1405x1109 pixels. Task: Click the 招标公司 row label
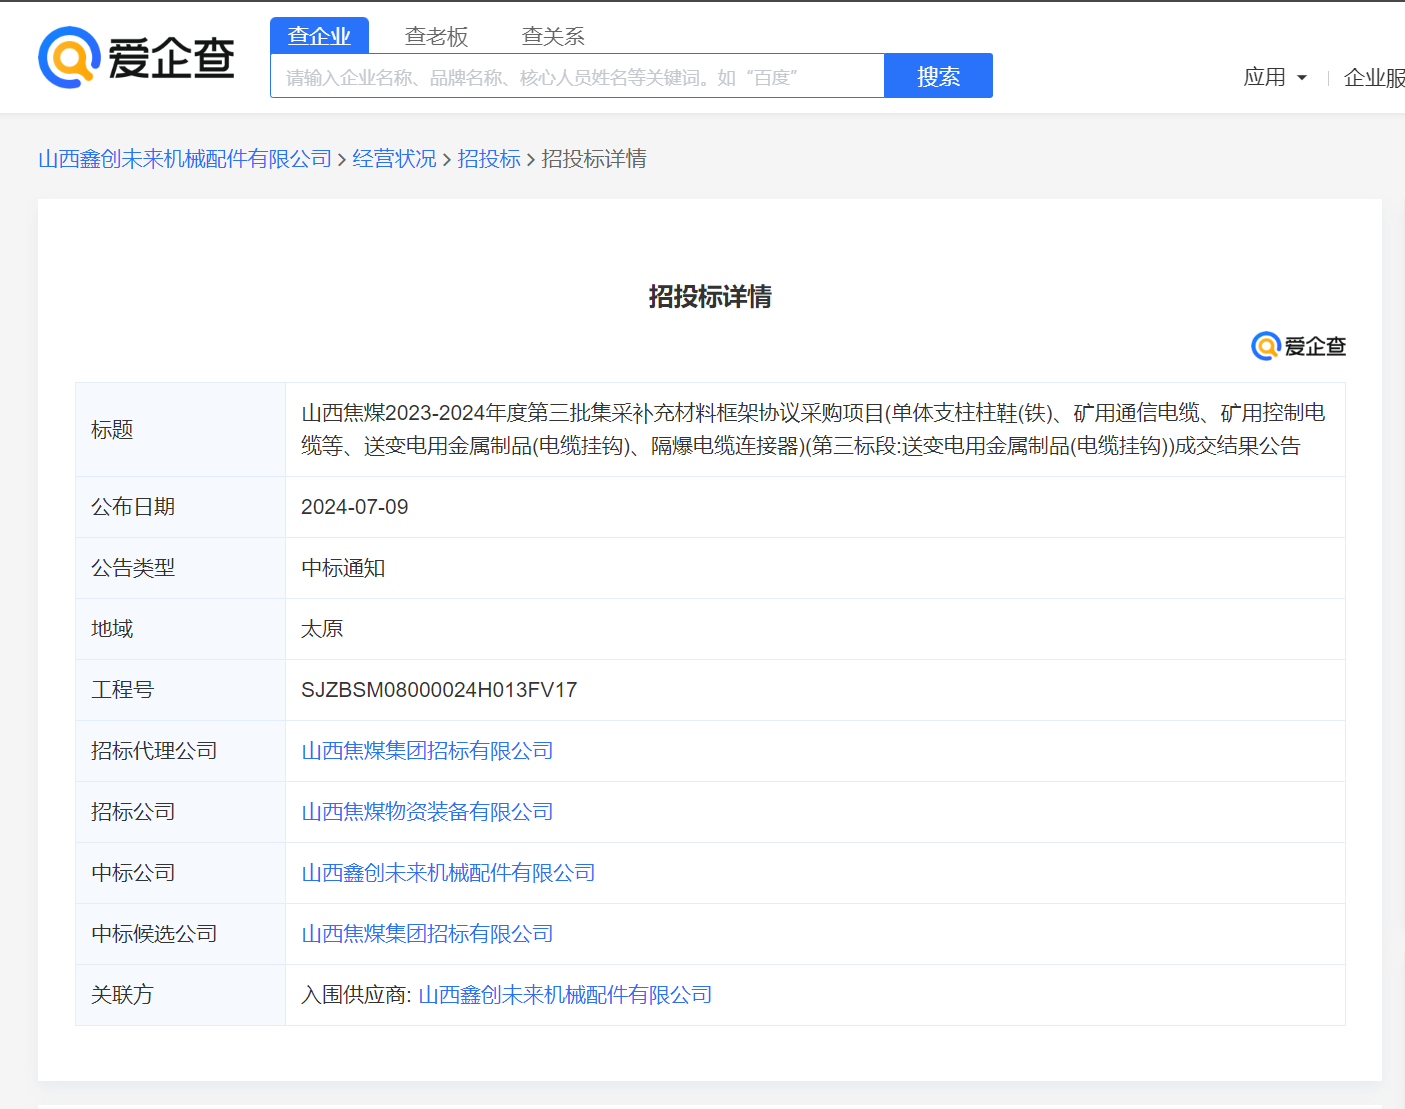coord(133,812)
